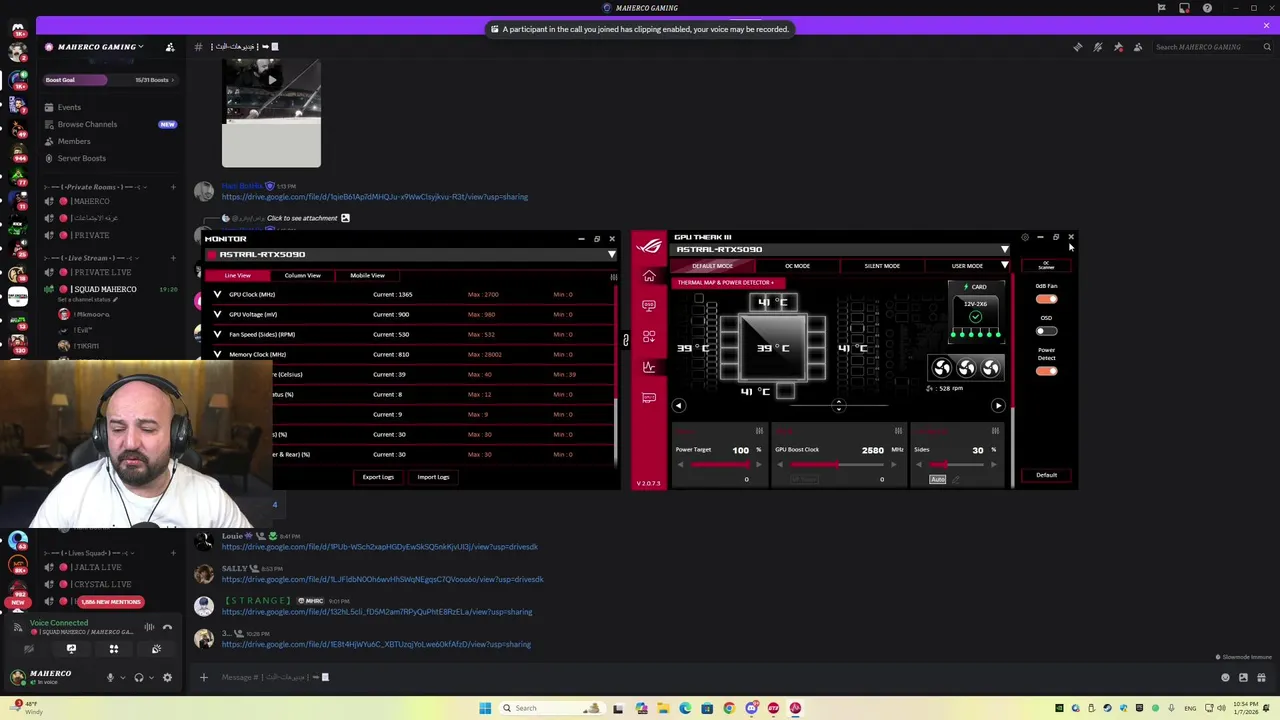Open OSD settings icon in GPU Tweak sidebar

[649, 306]
